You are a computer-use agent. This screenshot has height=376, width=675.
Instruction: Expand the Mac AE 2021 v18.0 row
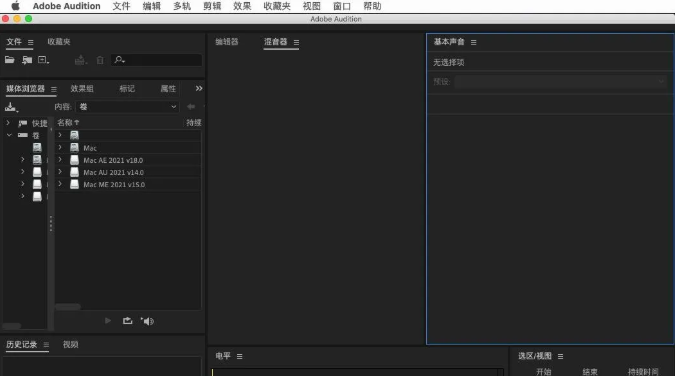tap(60, 160)
